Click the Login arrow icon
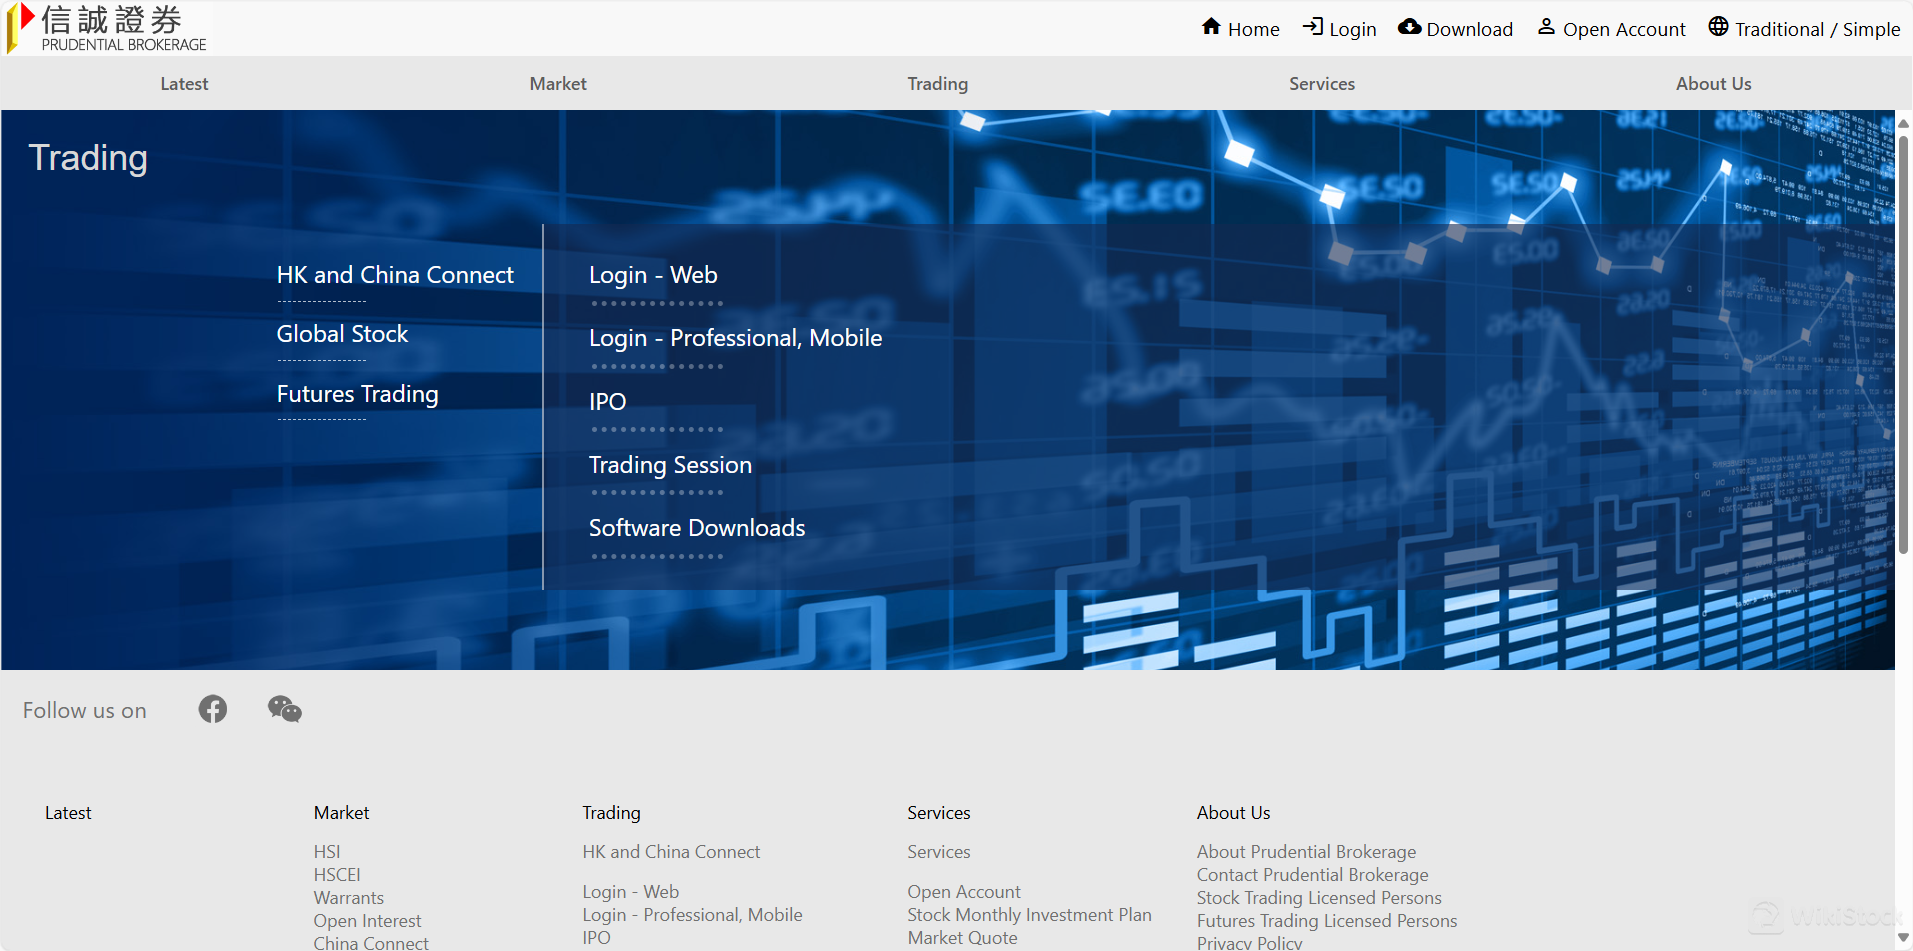1913x951 pixels. coord(1313,27)
